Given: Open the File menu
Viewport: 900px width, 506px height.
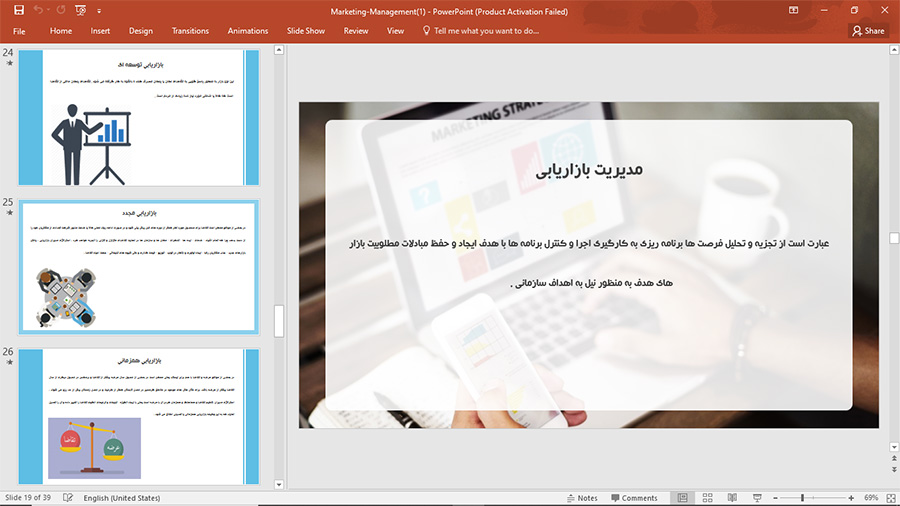Looking at the screenshot, I should click(x=18, y=31).
